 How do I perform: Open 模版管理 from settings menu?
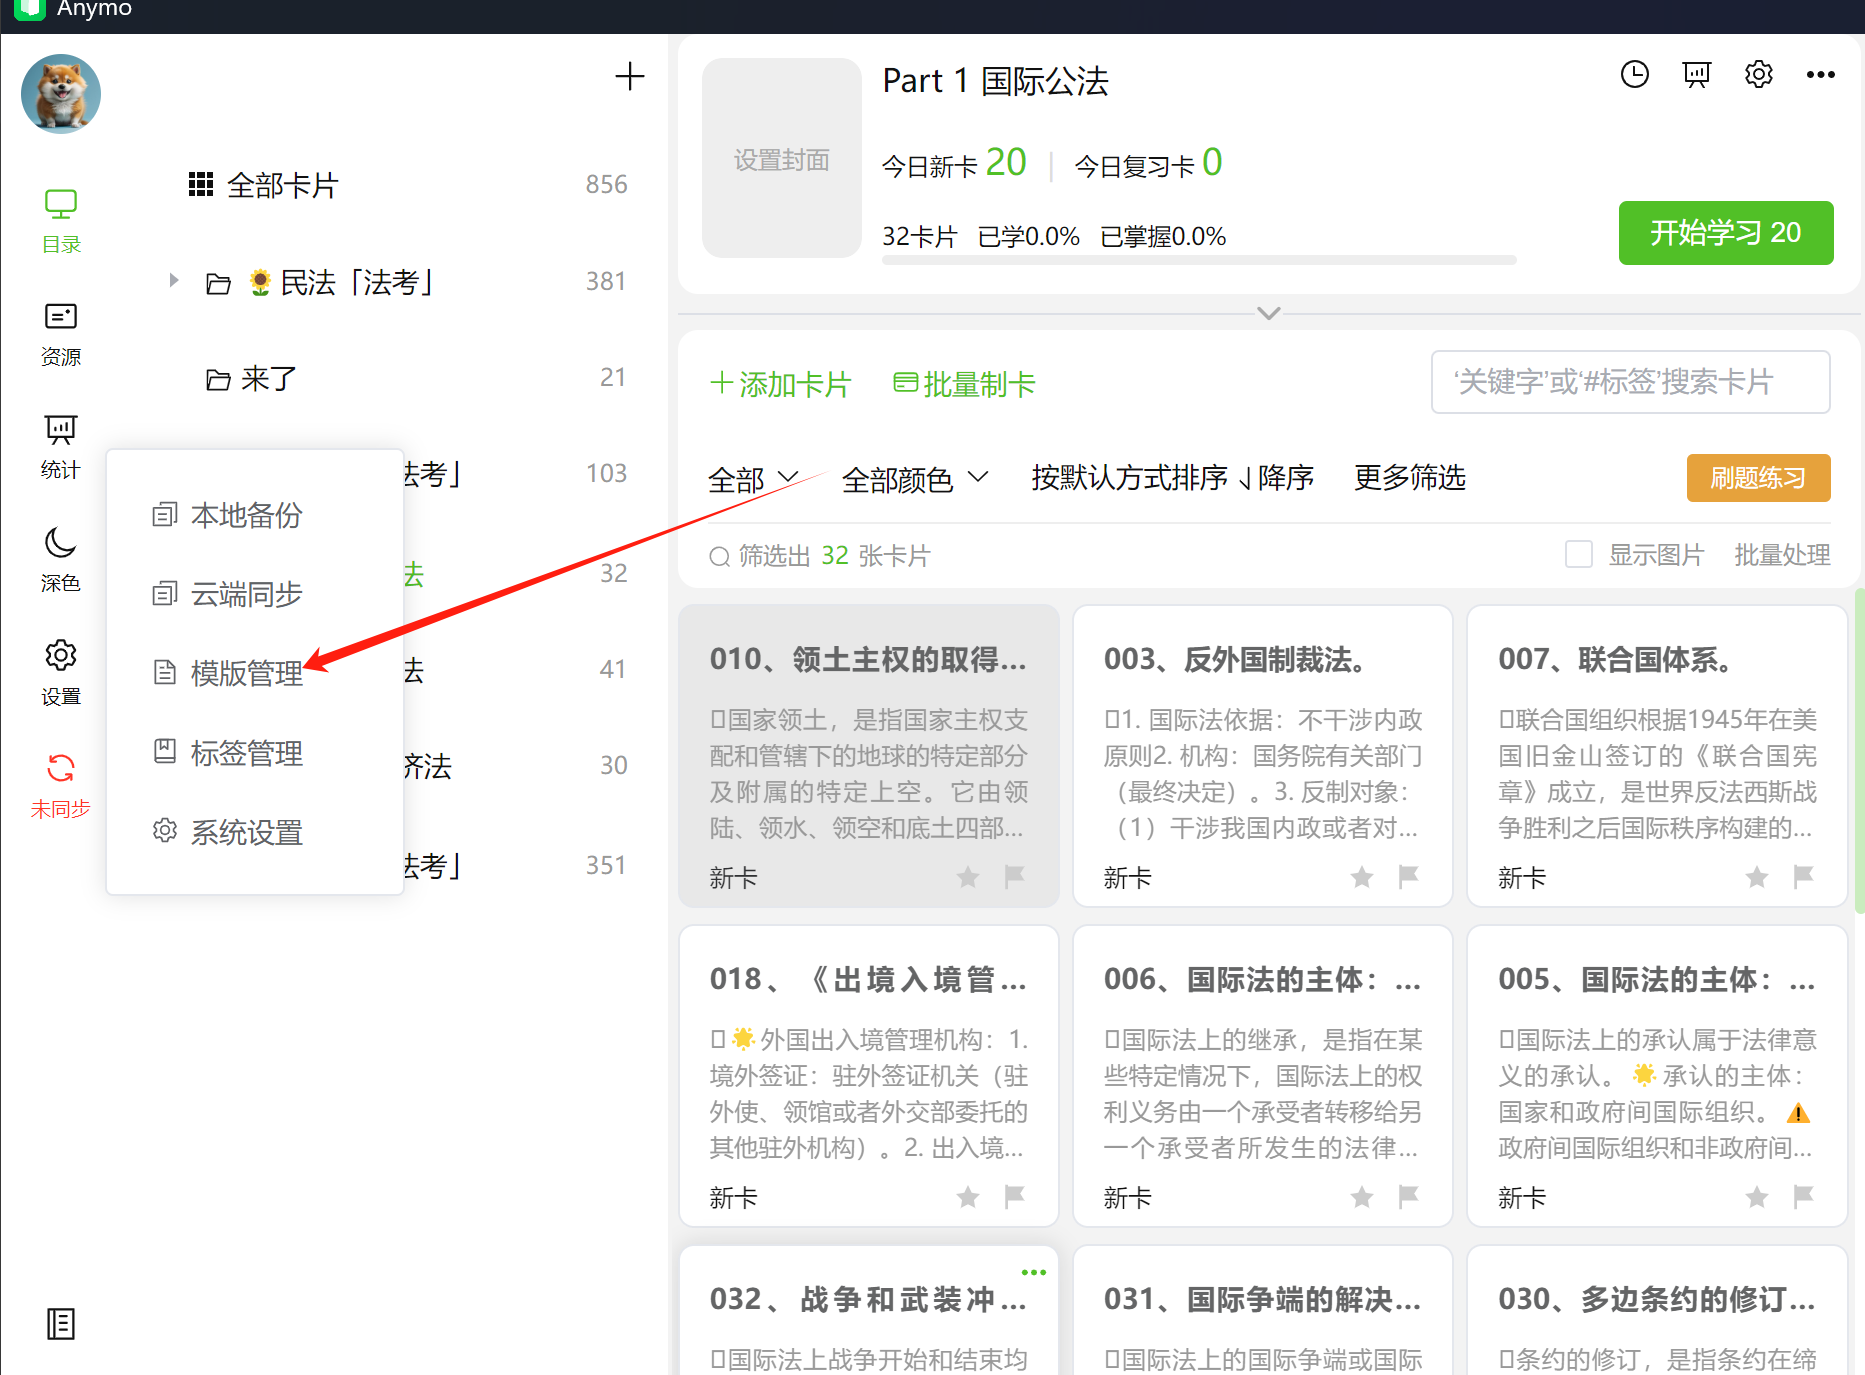(x=227, y=673)
